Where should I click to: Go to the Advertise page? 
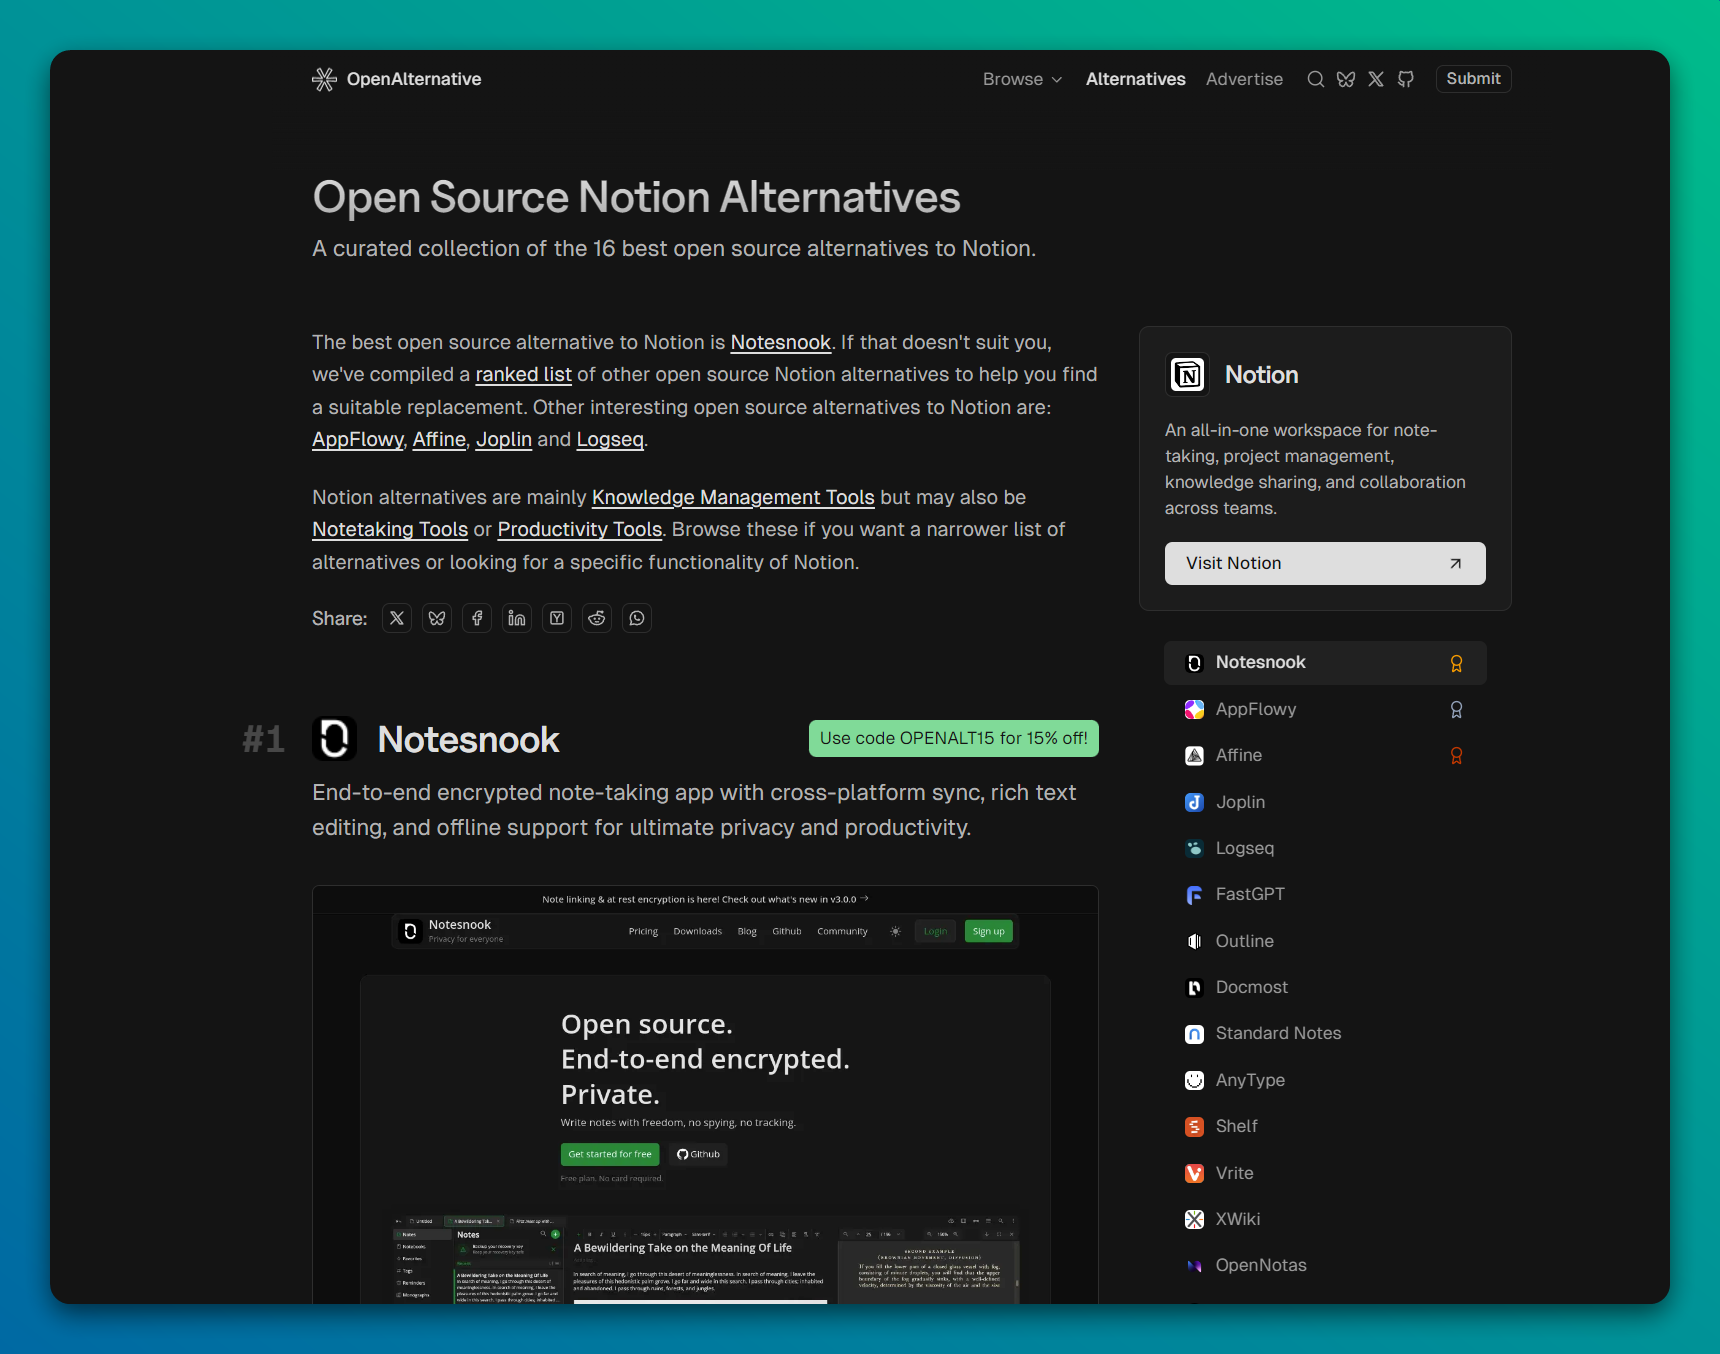click(1244, 79)
